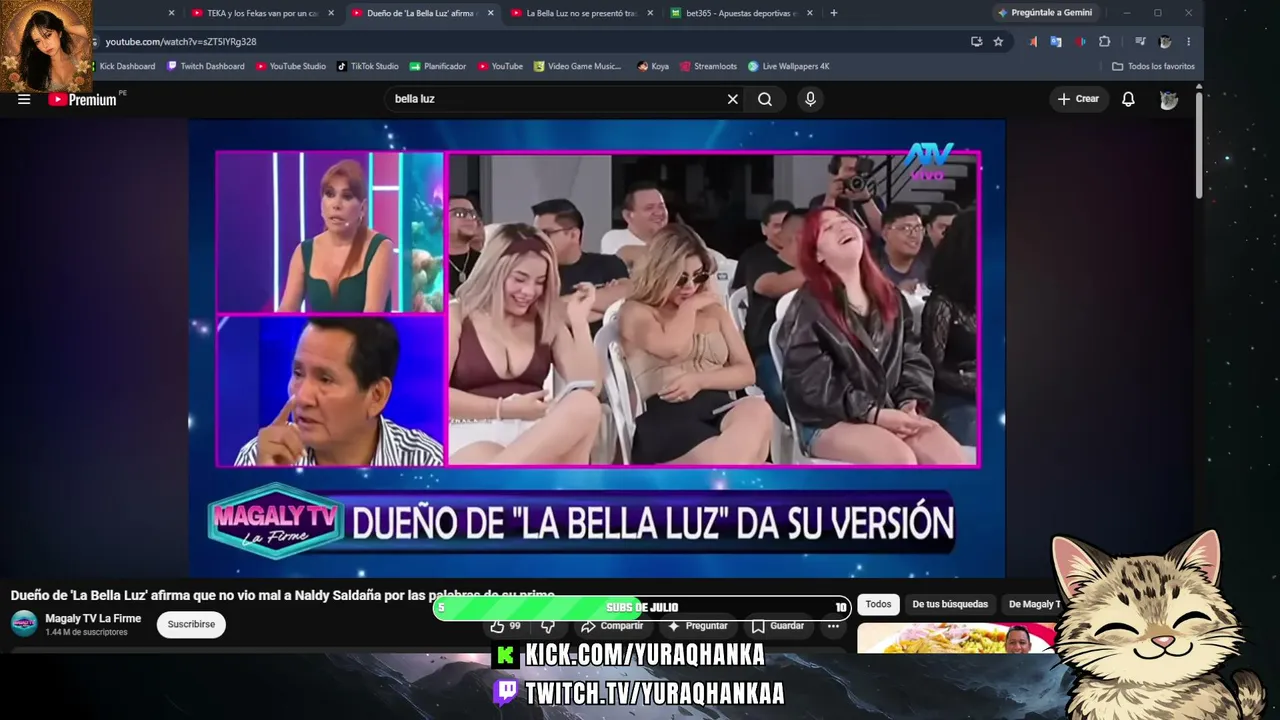Open the Koya bookmark
The image size is (1280, 720).
point(653,66)
